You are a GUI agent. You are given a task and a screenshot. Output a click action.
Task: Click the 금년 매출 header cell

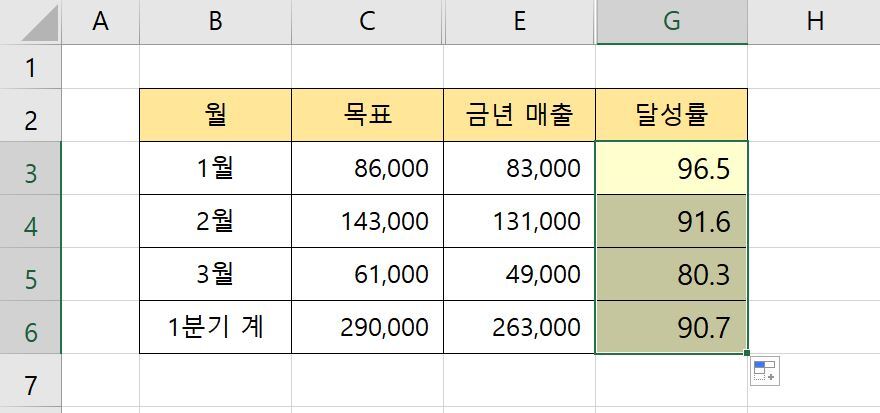click(x=520, y=115)
